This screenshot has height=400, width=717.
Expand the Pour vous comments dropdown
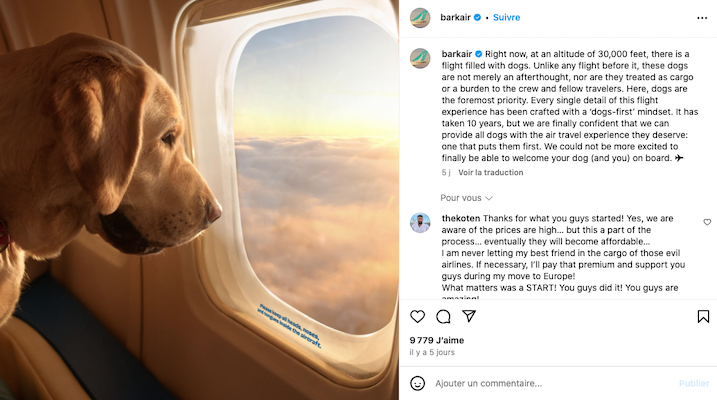point(466,198)
